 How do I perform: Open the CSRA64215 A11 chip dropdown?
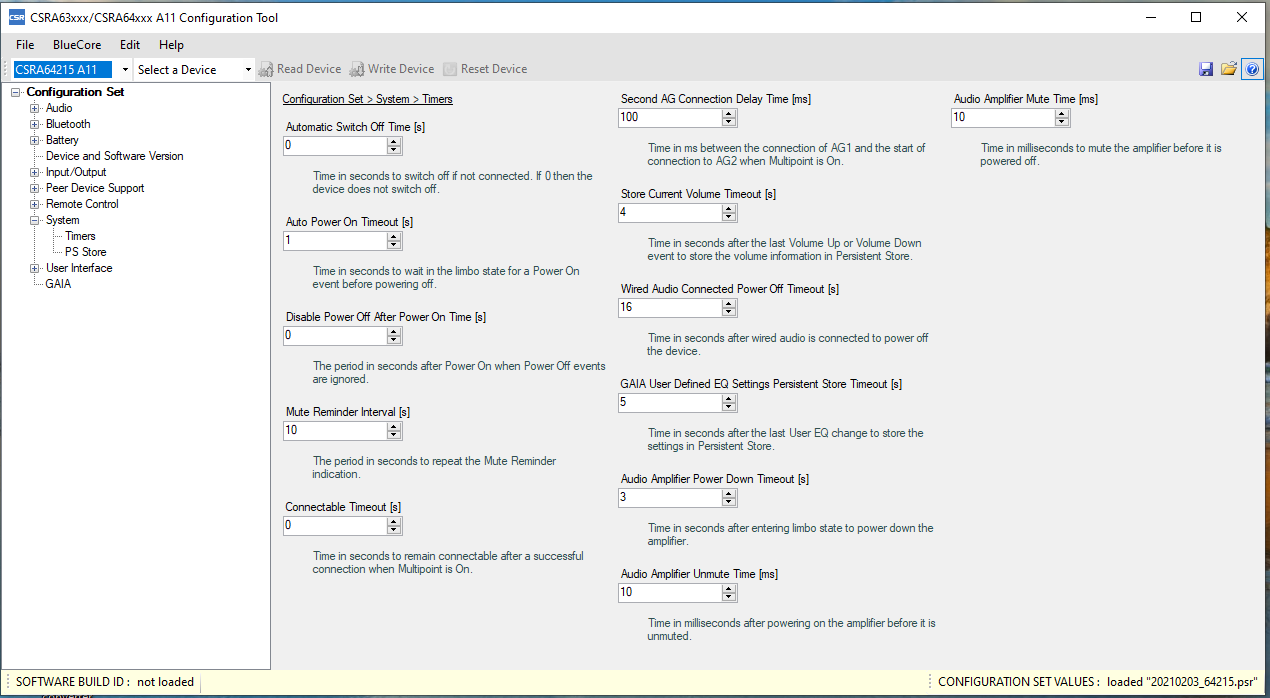[125, 70]
